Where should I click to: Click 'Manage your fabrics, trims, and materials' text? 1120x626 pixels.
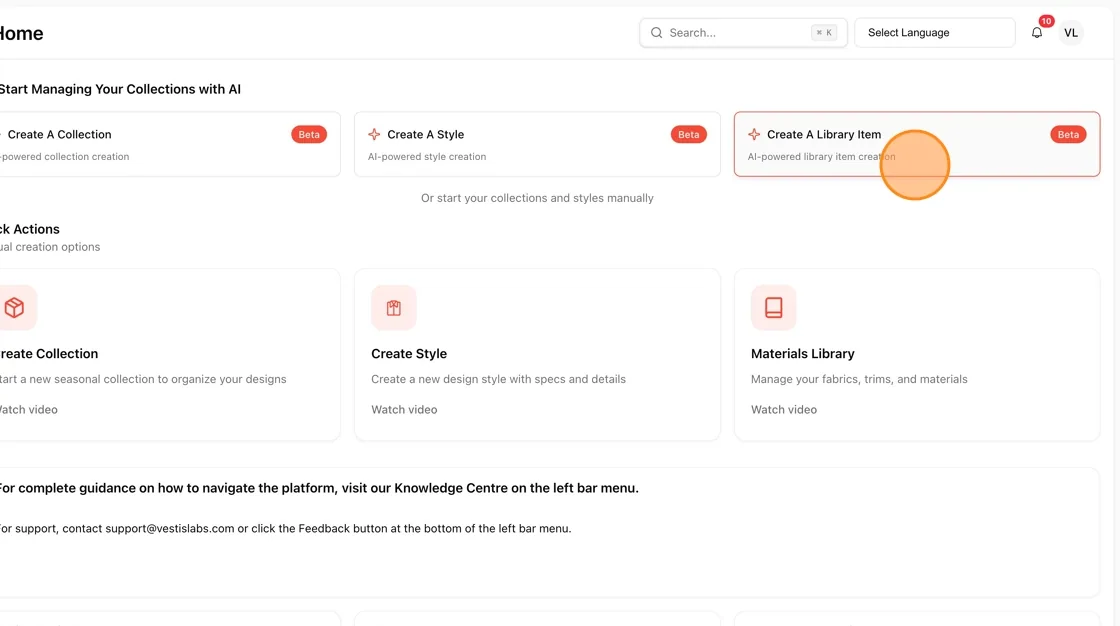tap(859, 379)
